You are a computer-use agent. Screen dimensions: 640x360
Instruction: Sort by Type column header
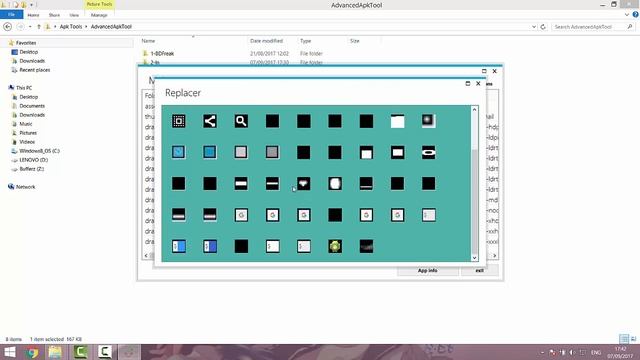point(305,41)
